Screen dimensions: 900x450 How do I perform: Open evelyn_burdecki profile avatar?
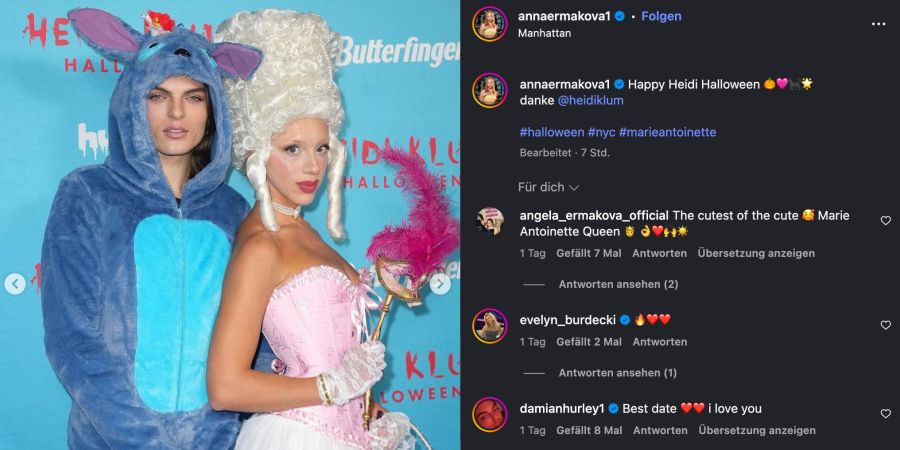click(x=490, y=325)
